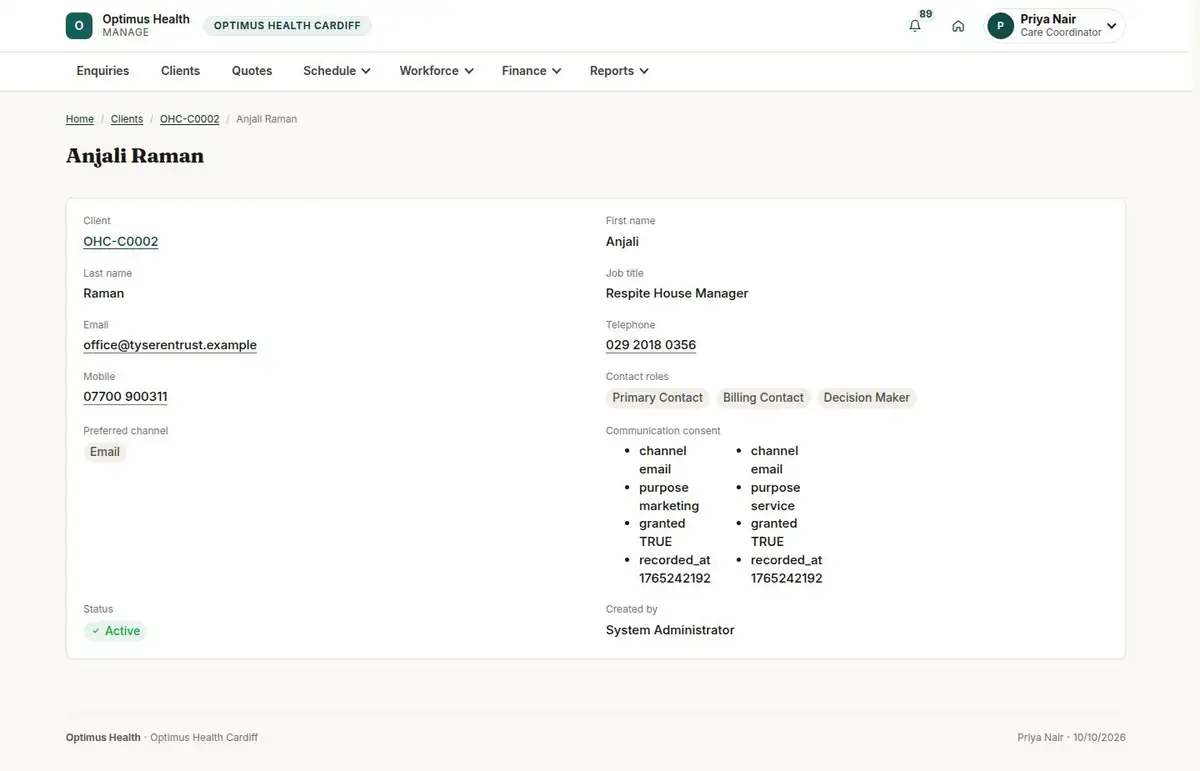This screenshot has height=771, width=1200.
Task: Click the marketing consent purpose value
Action: click(x=669, y=506)
